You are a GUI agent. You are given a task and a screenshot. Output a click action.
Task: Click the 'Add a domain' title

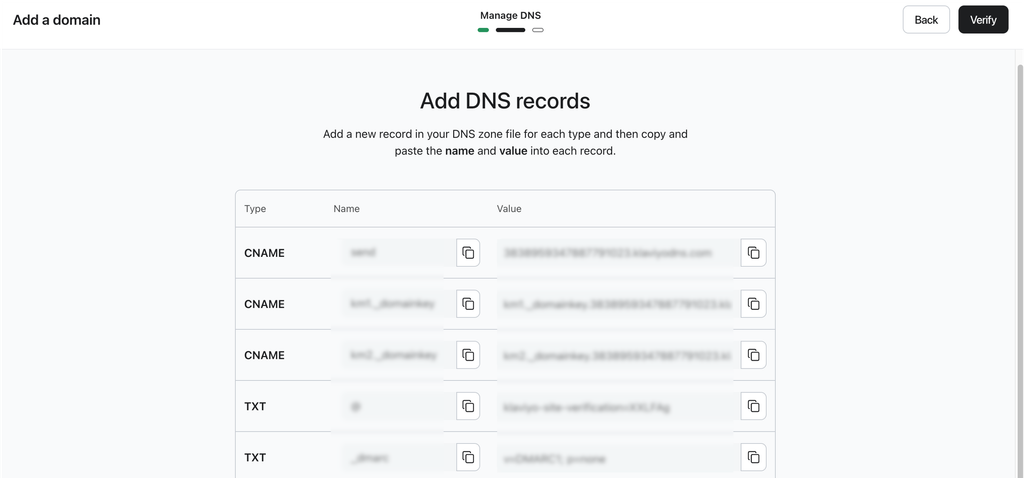point(57,20)
